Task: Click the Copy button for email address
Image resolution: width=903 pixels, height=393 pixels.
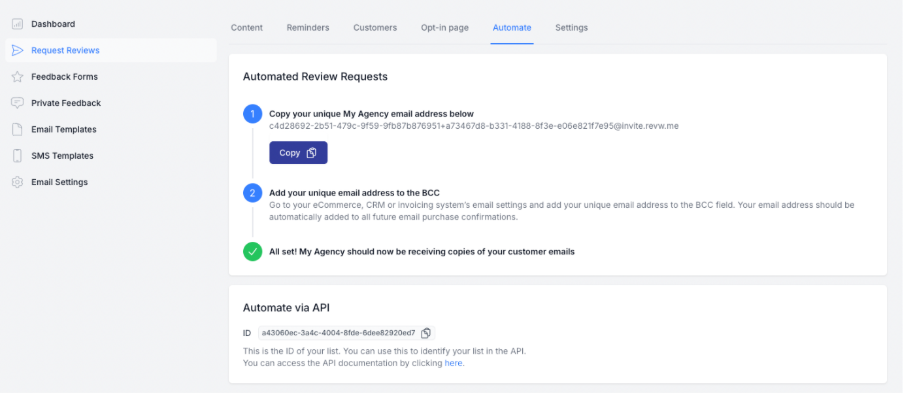Action: click(x=298, y=153)
